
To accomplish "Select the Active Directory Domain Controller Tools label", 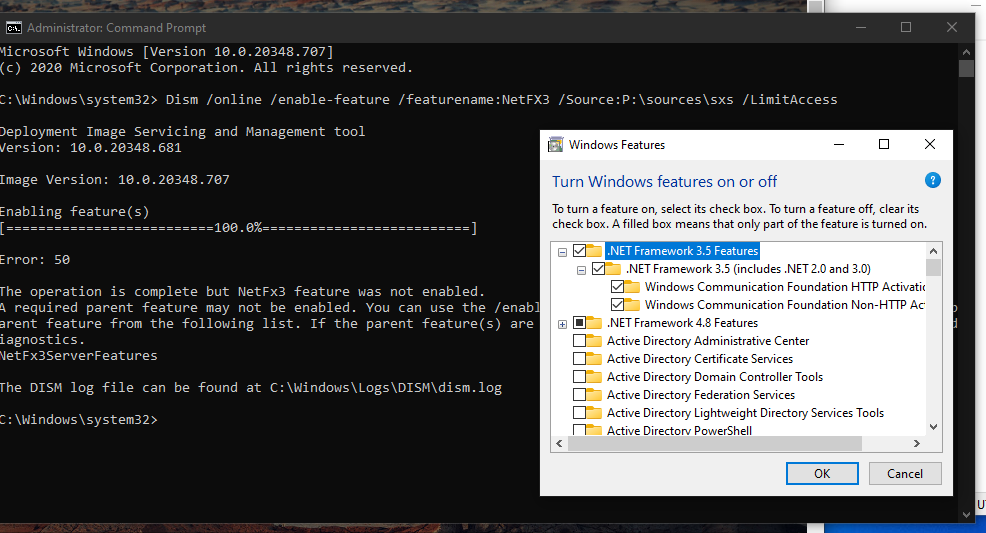I will coord(714,377).
